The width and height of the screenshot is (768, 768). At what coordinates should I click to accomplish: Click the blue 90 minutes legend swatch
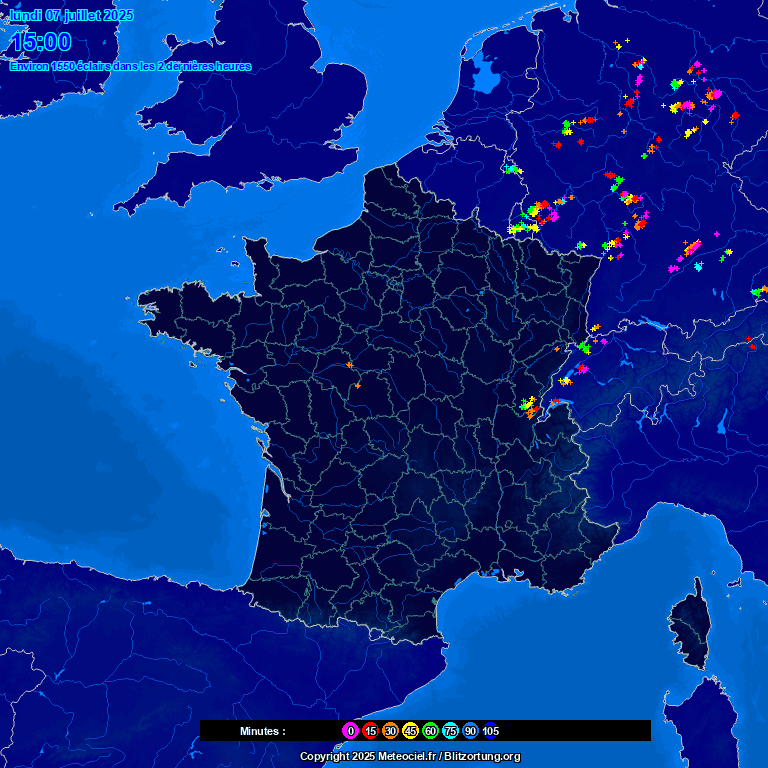(x=471, y=731)
